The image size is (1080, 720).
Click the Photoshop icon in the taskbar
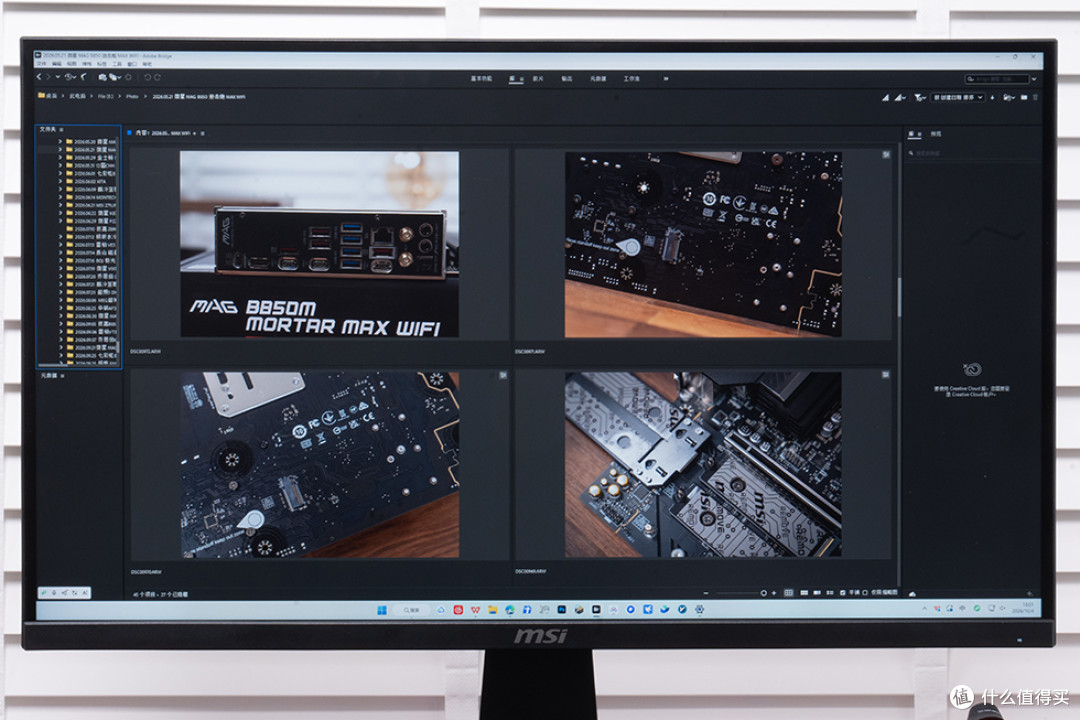click(561, 610)
